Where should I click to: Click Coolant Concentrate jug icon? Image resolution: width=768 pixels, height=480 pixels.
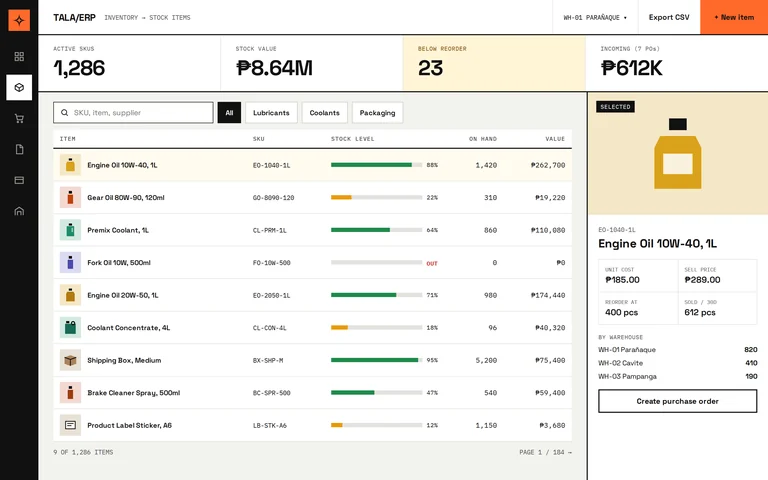tap(70, 328)
